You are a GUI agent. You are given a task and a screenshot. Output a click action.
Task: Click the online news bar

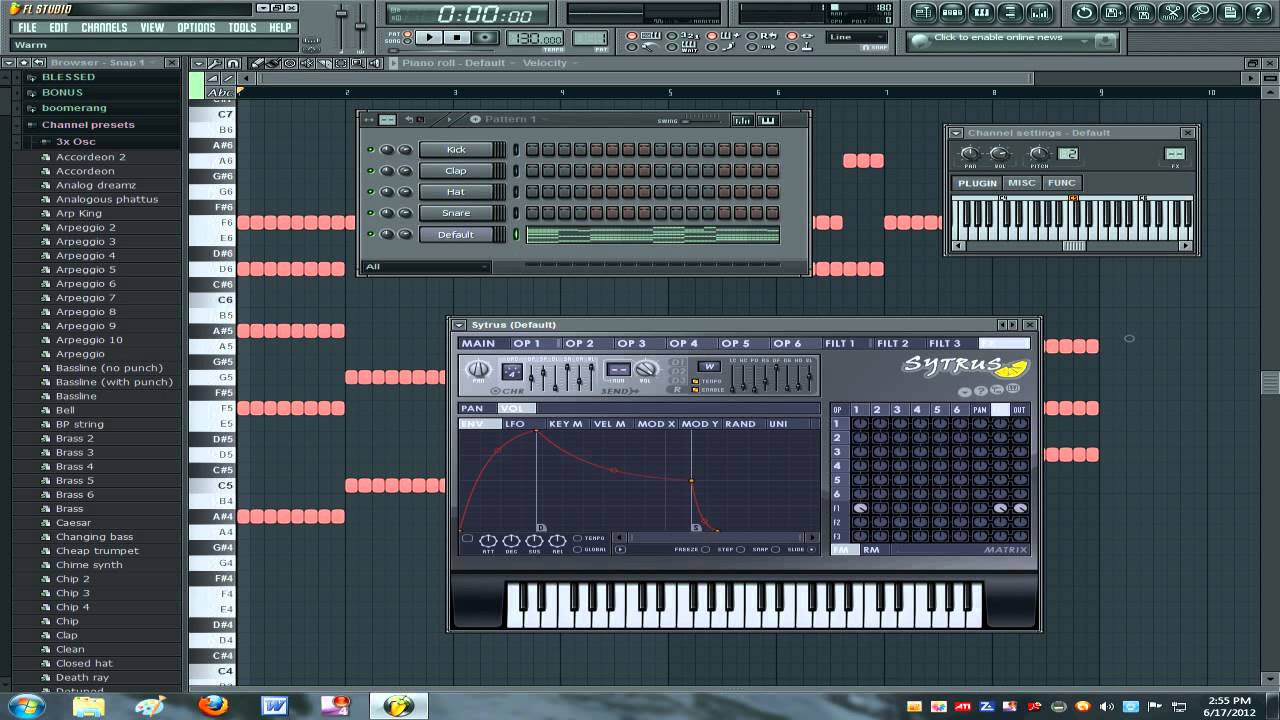[1012, 40]
